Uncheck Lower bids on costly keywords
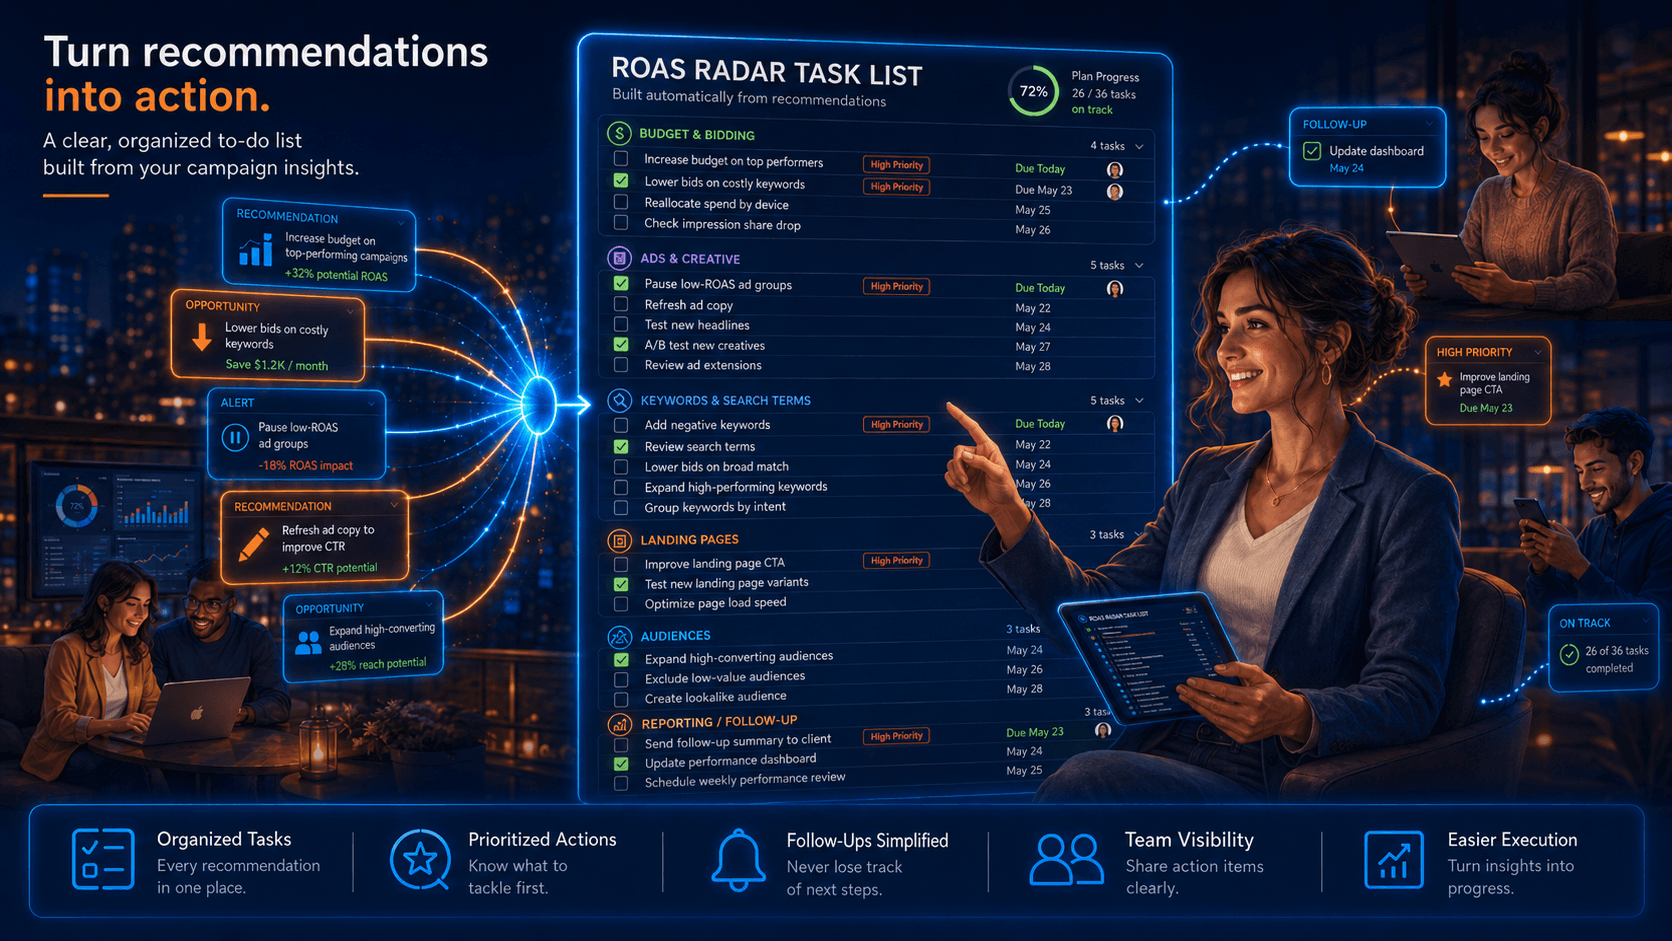 coord(621,181)
